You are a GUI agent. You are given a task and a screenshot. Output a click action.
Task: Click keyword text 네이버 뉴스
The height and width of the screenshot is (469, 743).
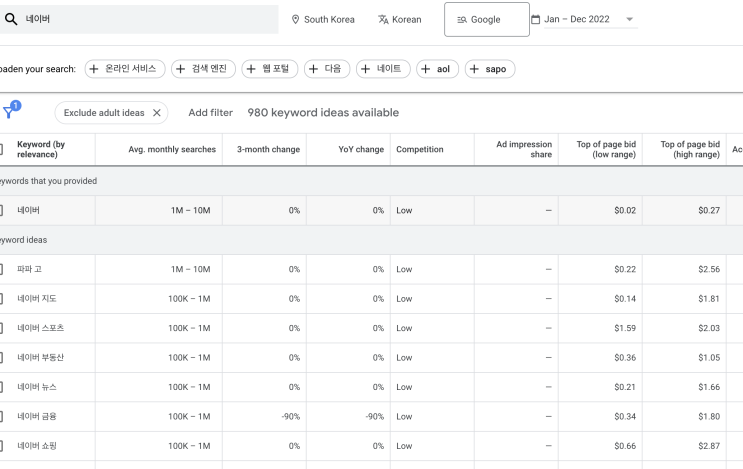pos(36,387)
